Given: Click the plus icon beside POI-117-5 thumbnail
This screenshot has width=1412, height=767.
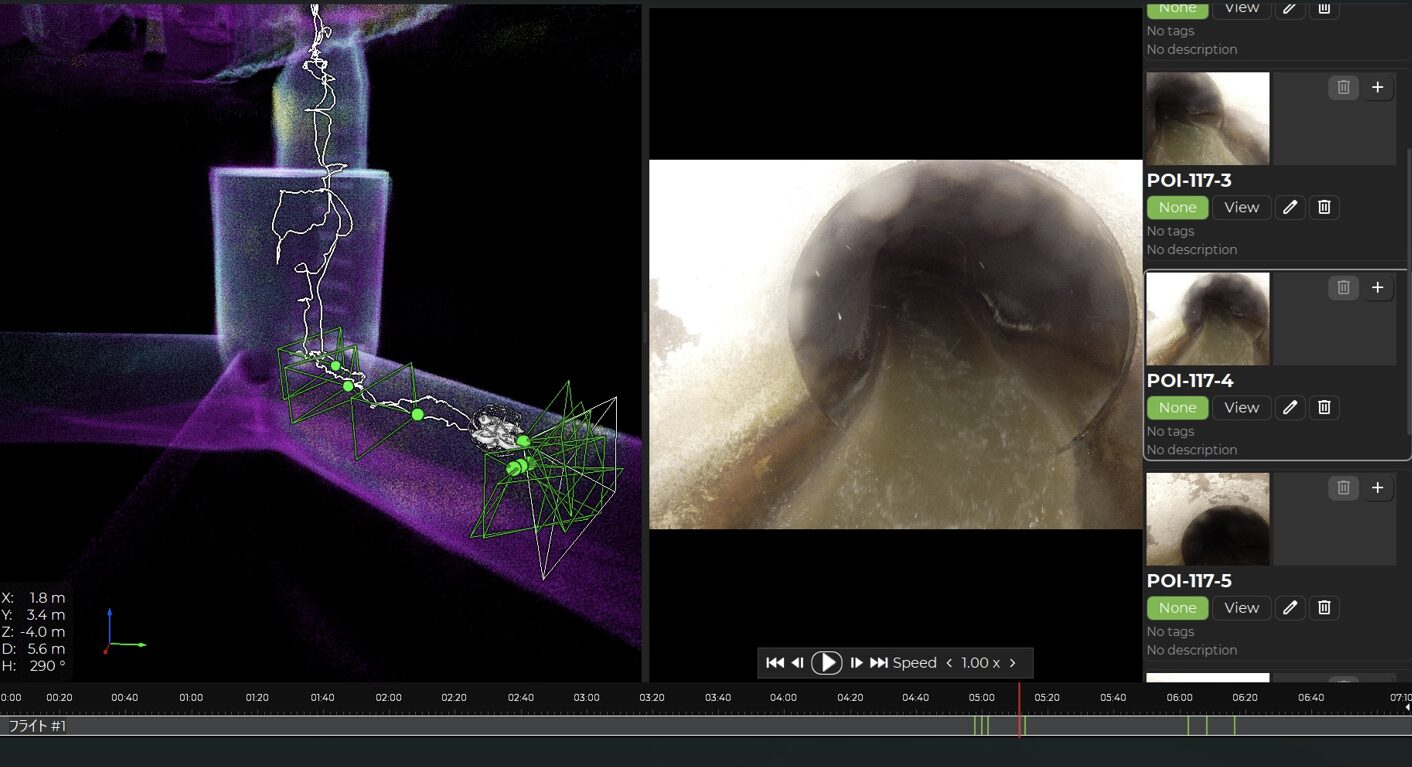Looking at the screenshot, I should tap(1377, 488).
